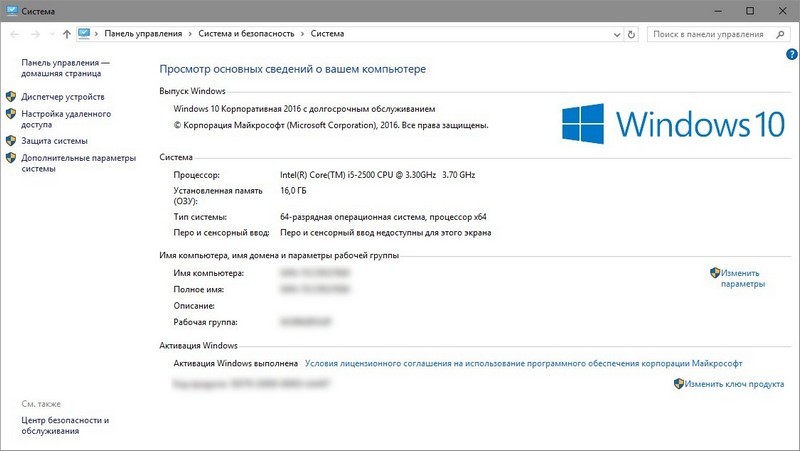The height and width of the screenshot is (451, 800).
Task: Click shield icon beside 'Изменить ключ продукта'
Action: (679, 384)
